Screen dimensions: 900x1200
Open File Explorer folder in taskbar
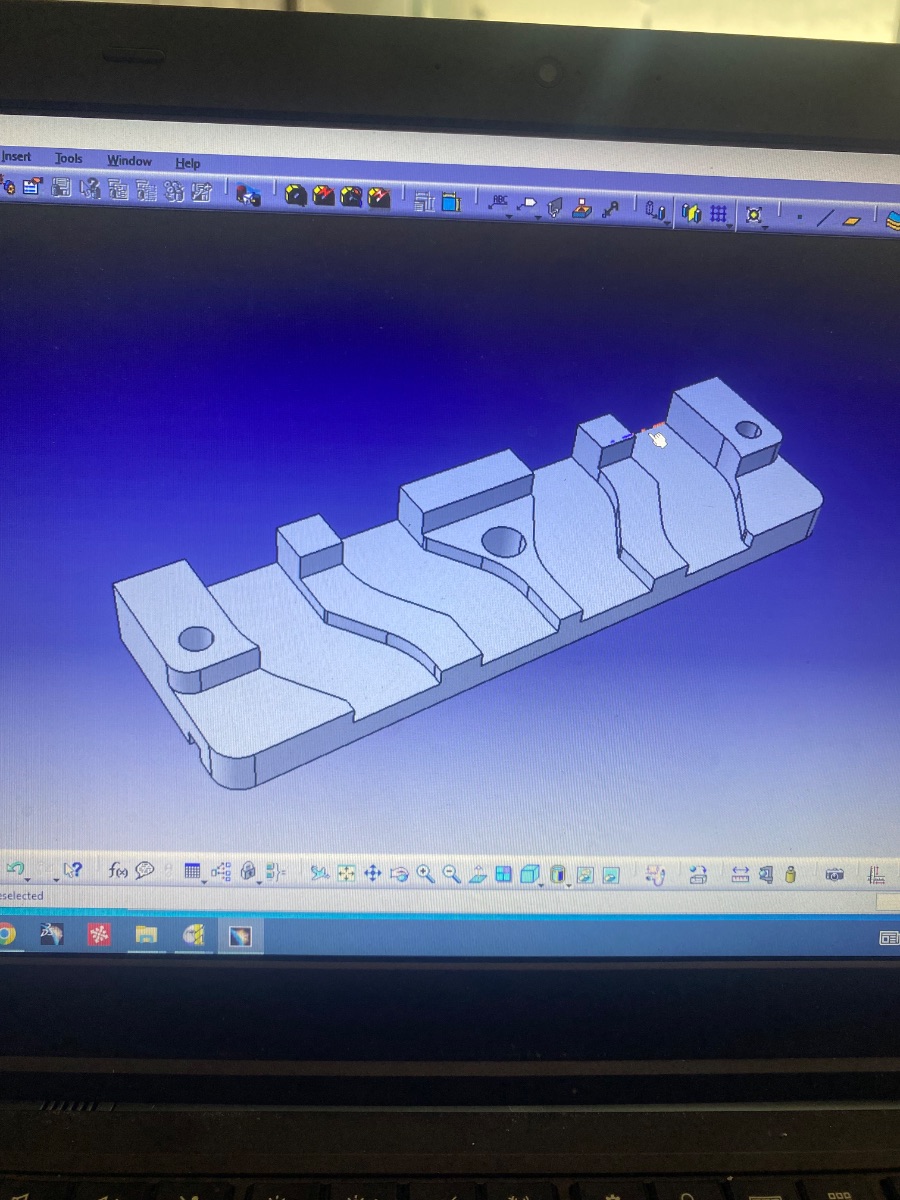[x=146, y=935]
